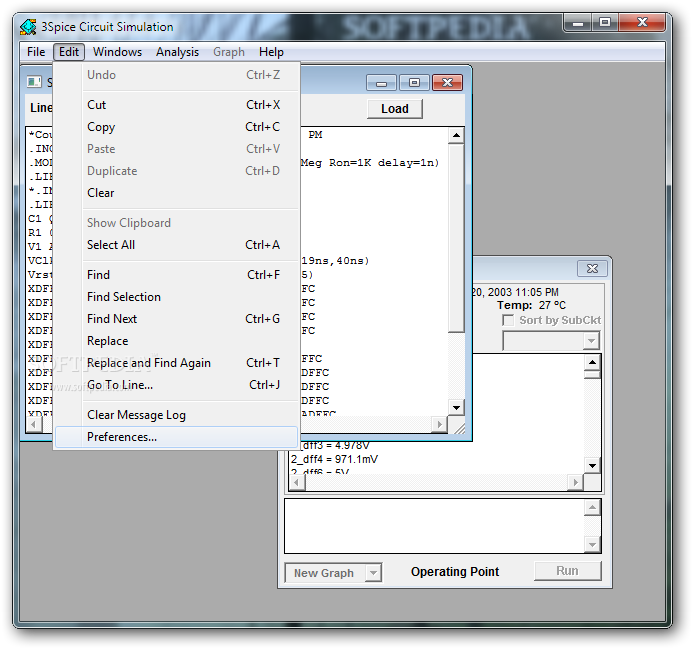This screenshot has width=693, height=649.
Task: Minimize the netlist child window
Action: [x=381, y=83]
